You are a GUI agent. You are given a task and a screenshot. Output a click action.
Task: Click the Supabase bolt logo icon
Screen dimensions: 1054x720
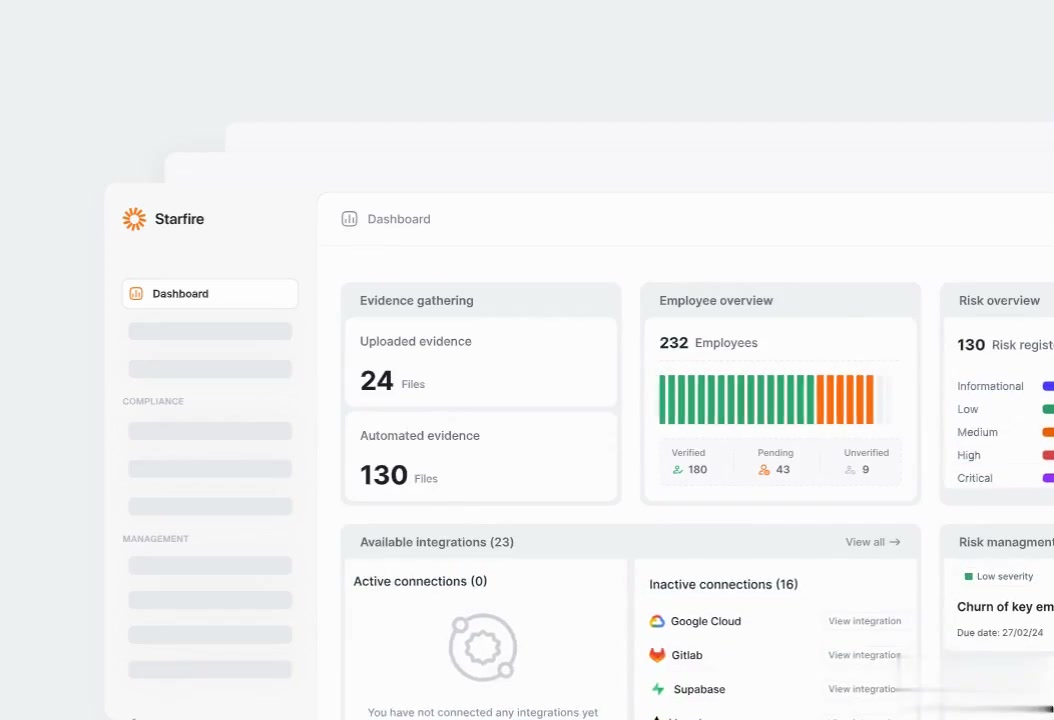[658, 689]
